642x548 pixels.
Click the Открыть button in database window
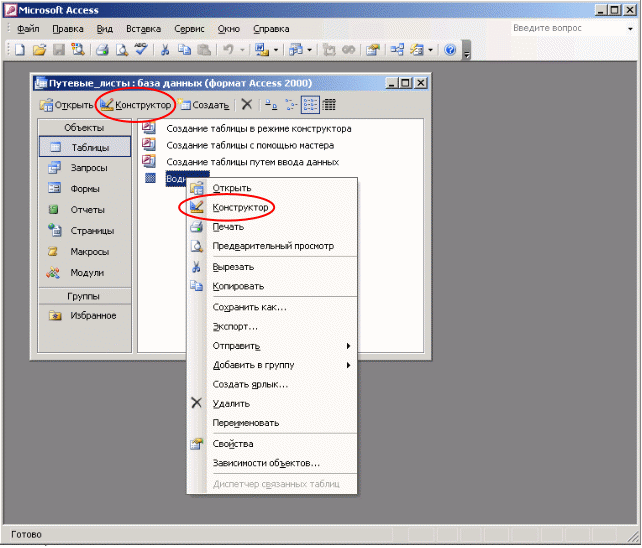coord(66,105)
